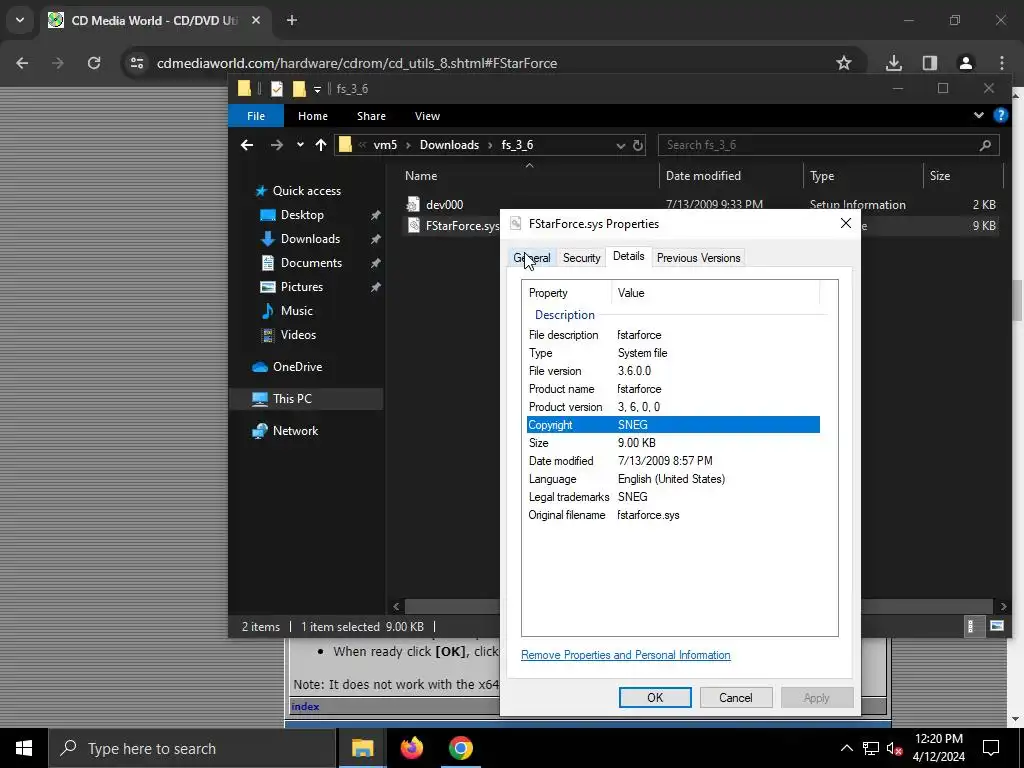Switch Explorer to large icons view

coord(997,626)
